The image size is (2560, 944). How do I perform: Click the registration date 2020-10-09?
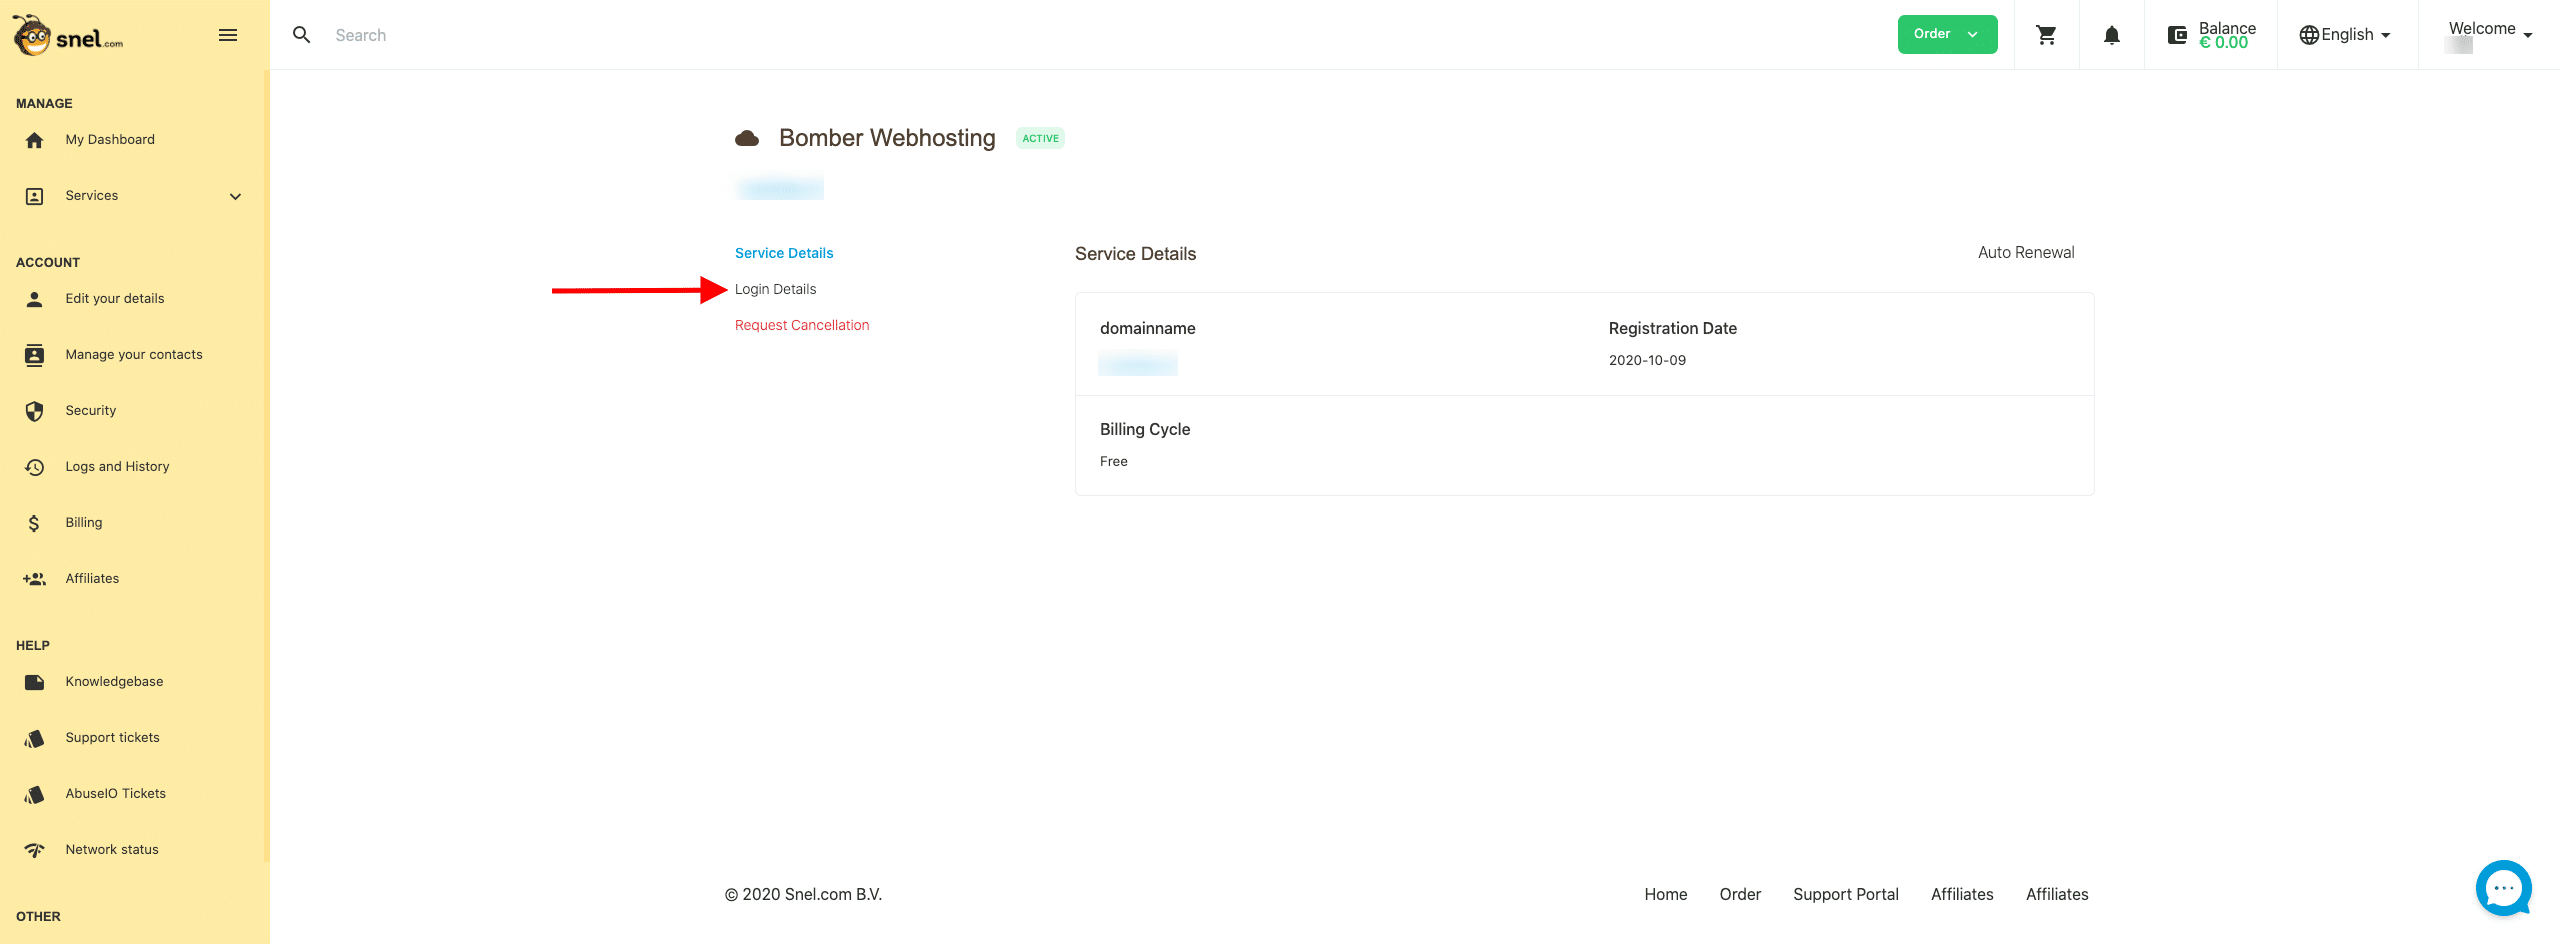[1647, 361]
